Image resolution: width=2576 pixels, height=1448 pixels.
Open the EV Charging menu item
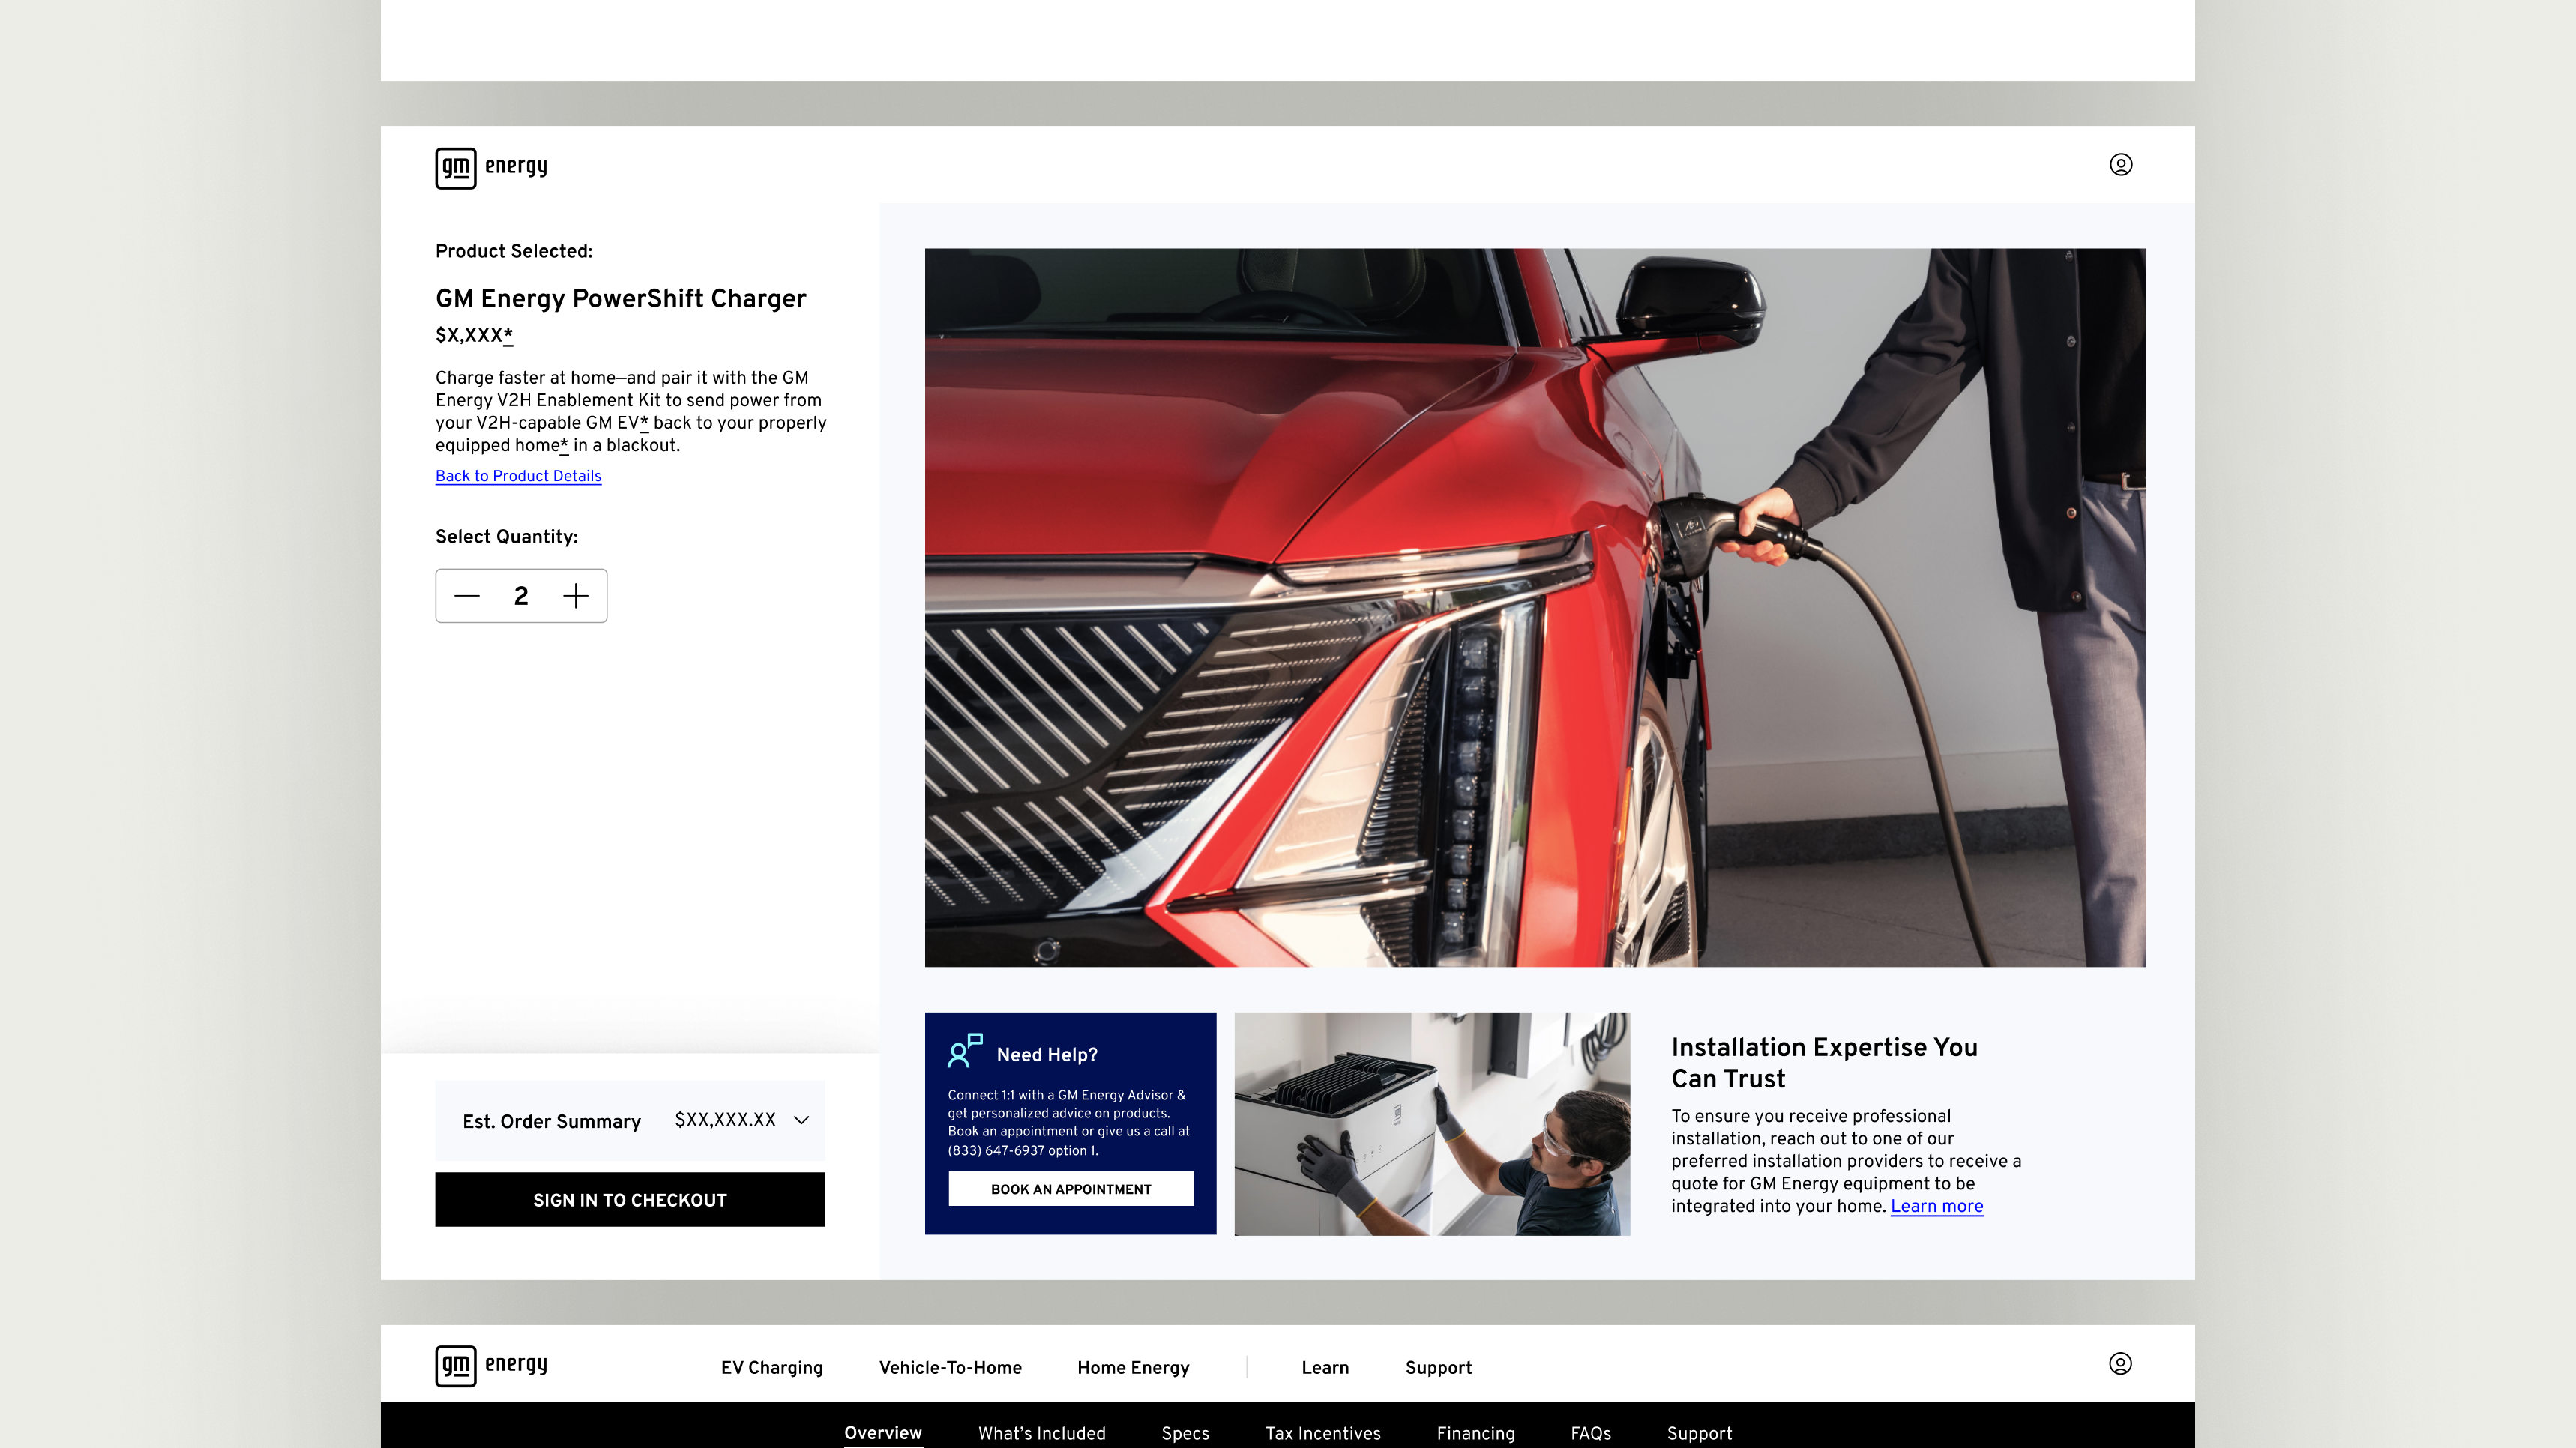pos(771,1367)
